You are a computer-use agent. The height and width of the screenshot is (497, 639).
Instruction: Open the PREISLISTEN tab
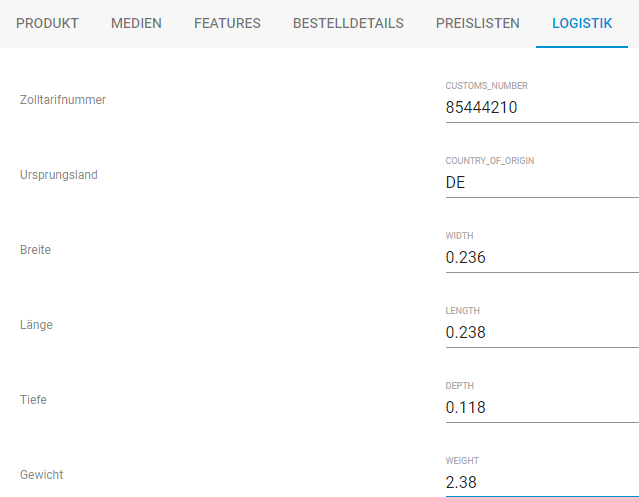478,23
